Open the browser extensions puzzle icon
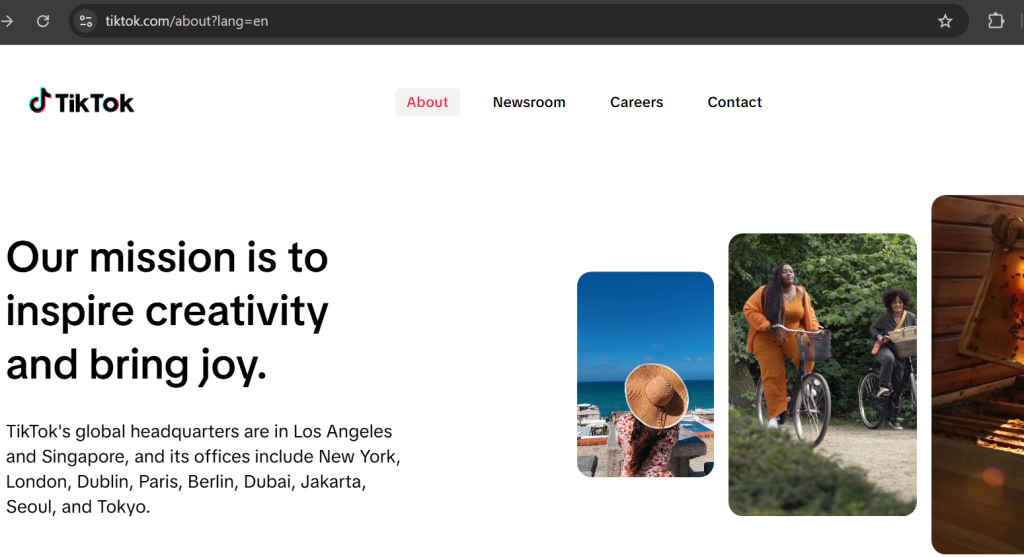1024x557 pixels. pyautogui.click(x=996, y=21)
